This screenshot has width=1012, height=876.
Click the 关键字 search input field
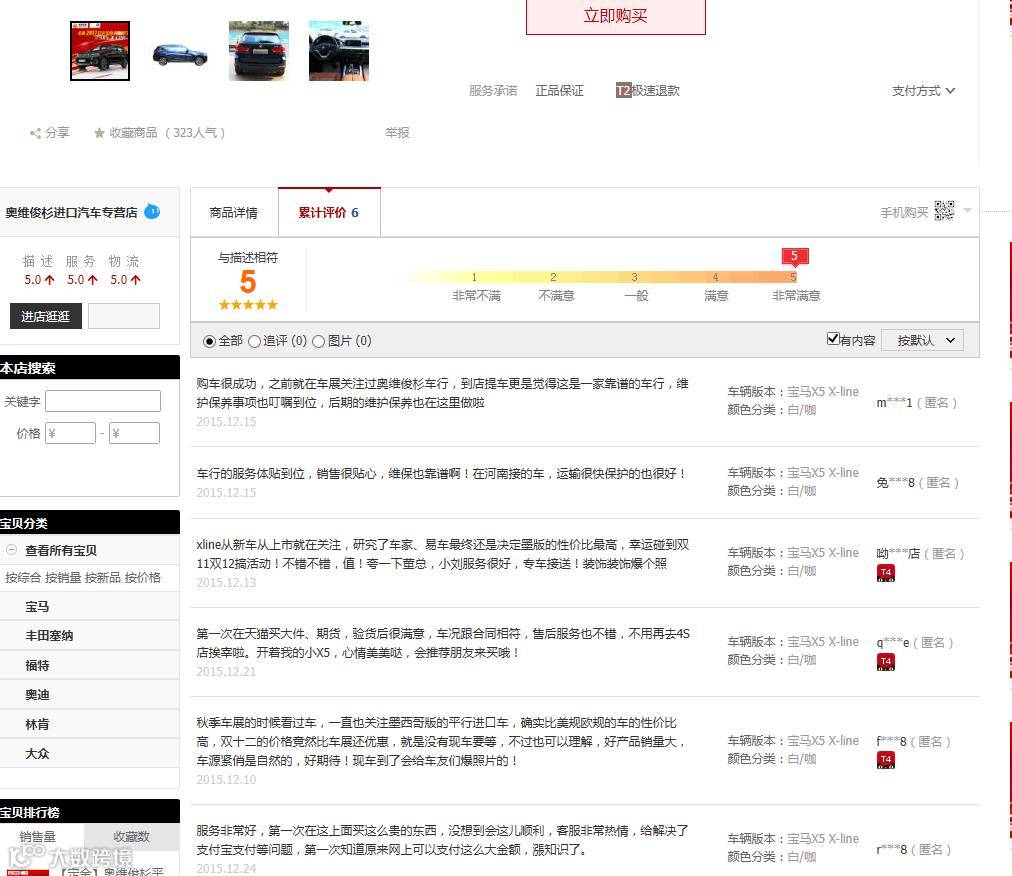[x=103, y=401]
